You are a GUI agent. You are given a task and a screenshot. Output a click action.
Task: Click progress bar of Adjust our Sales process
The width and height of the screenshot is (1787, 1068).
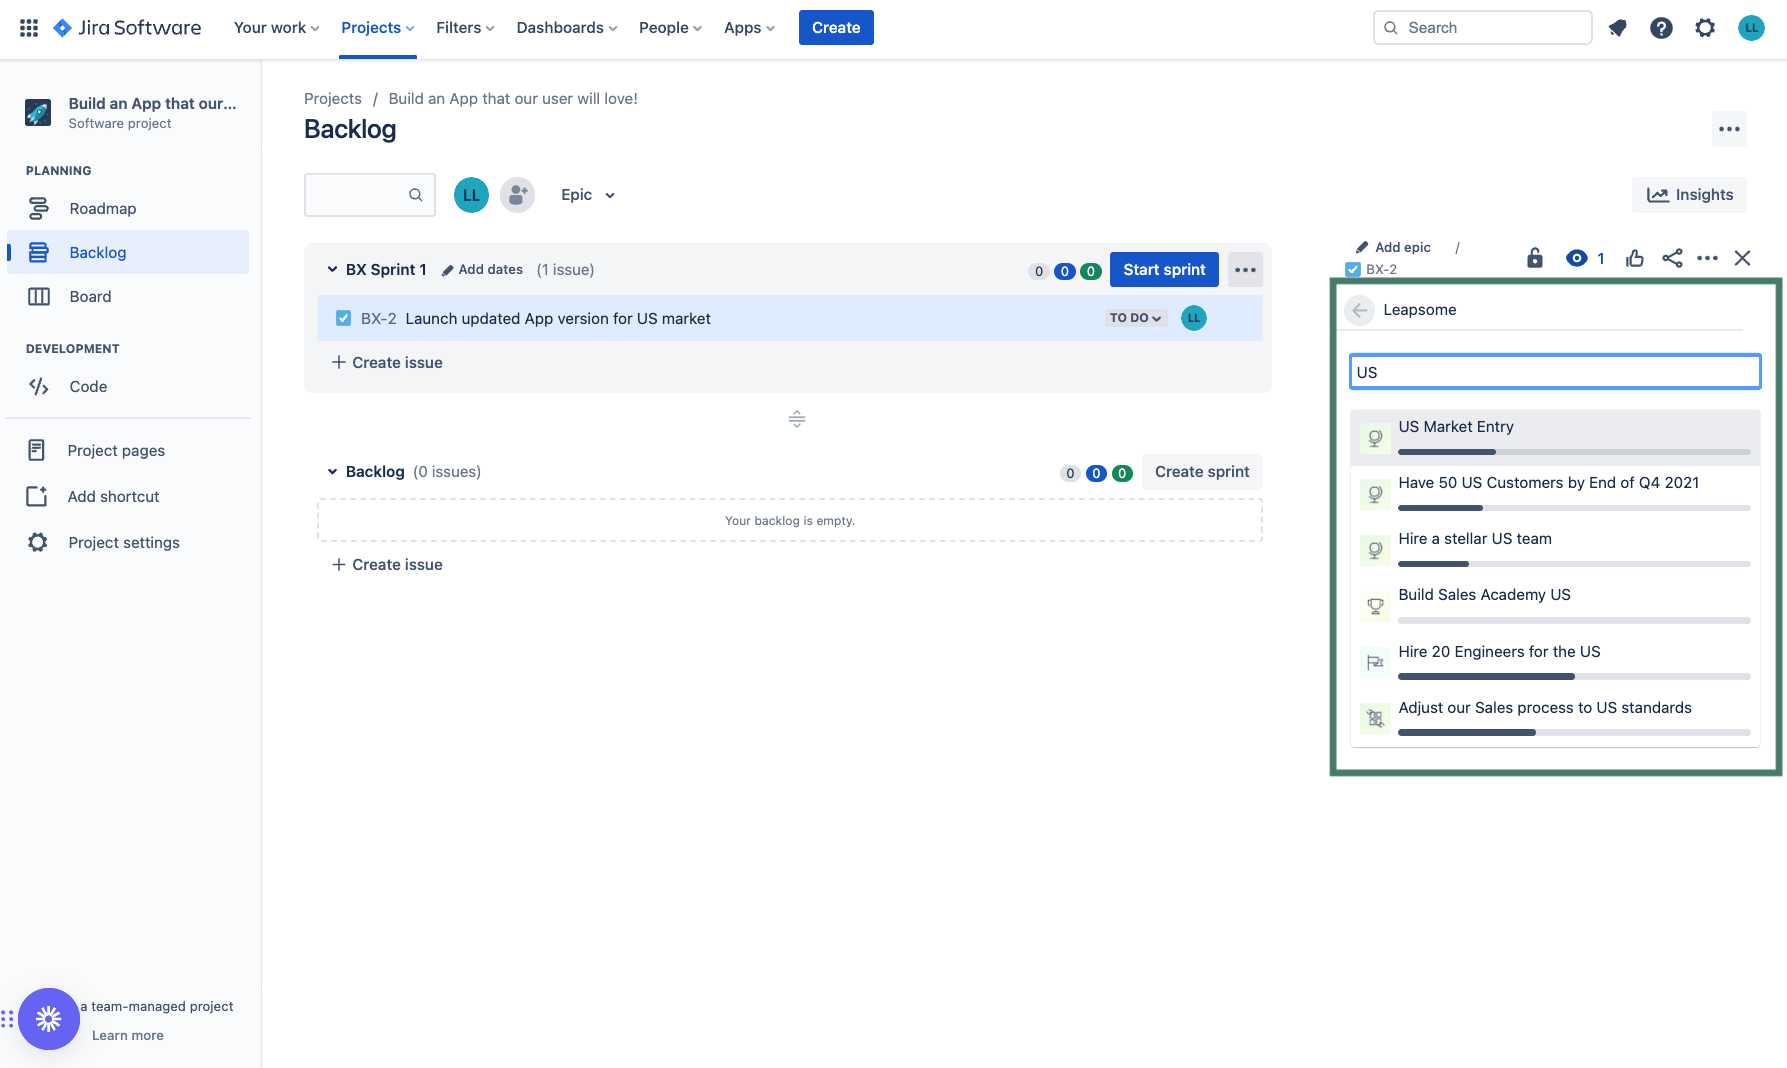(1574, 733)
